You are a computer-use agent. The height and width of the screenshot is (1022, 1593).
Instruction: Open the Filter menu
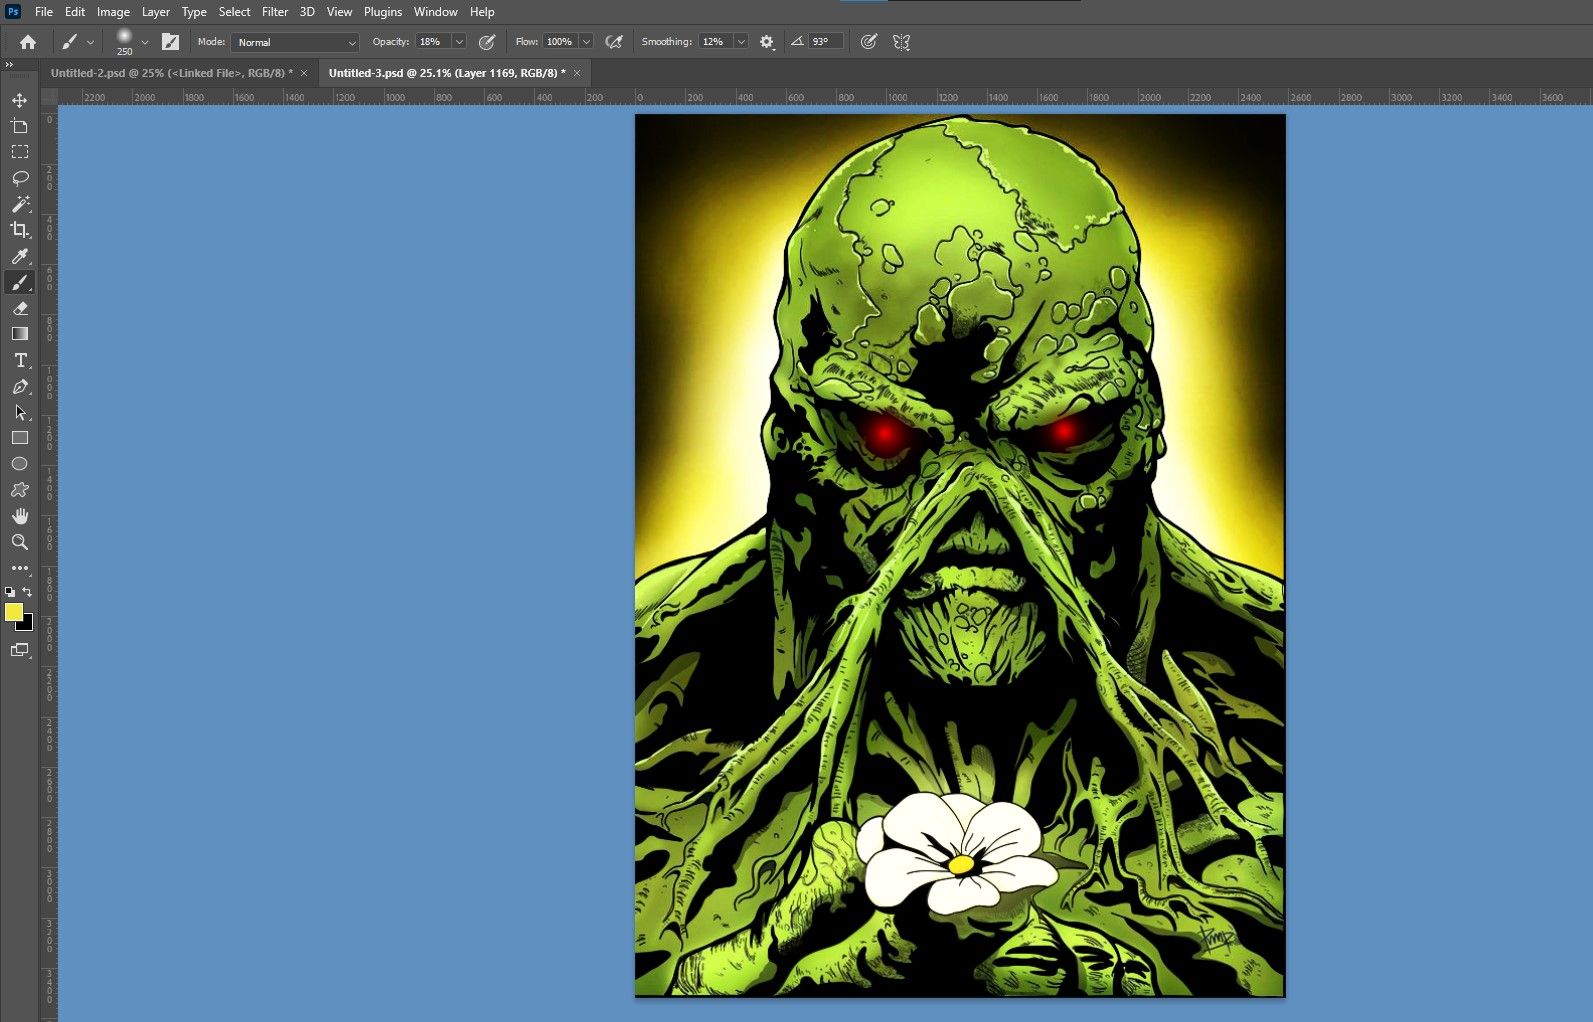pyautogui.click(x=275, y=12)
